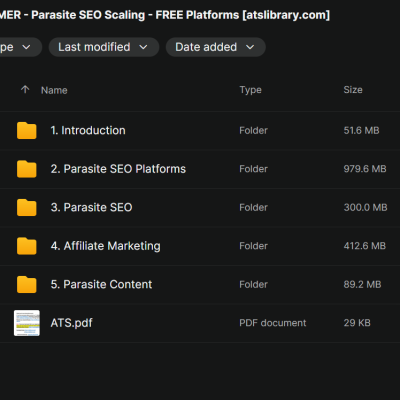
Task: Click the Folder type cell for 5. Parasite Content
Action: point(253,284)
